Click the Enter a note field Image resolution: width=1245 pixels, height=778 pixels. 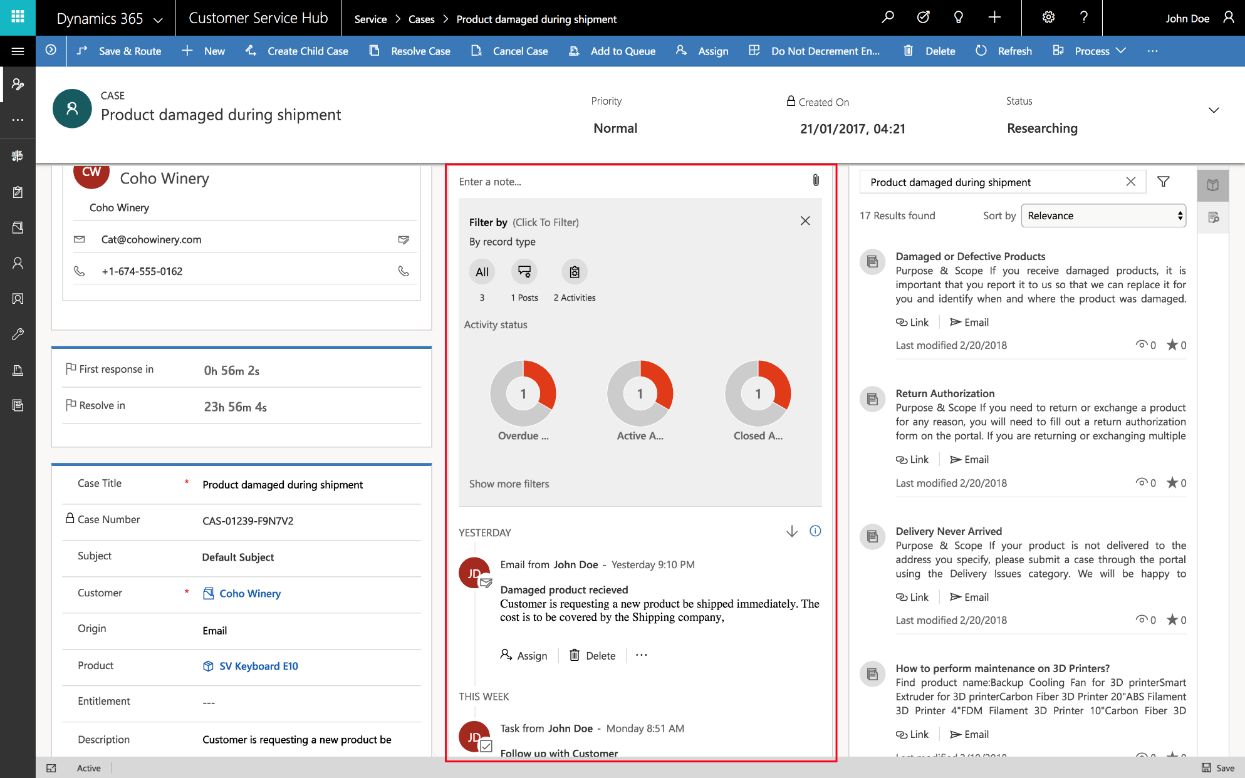coord(630,182)
